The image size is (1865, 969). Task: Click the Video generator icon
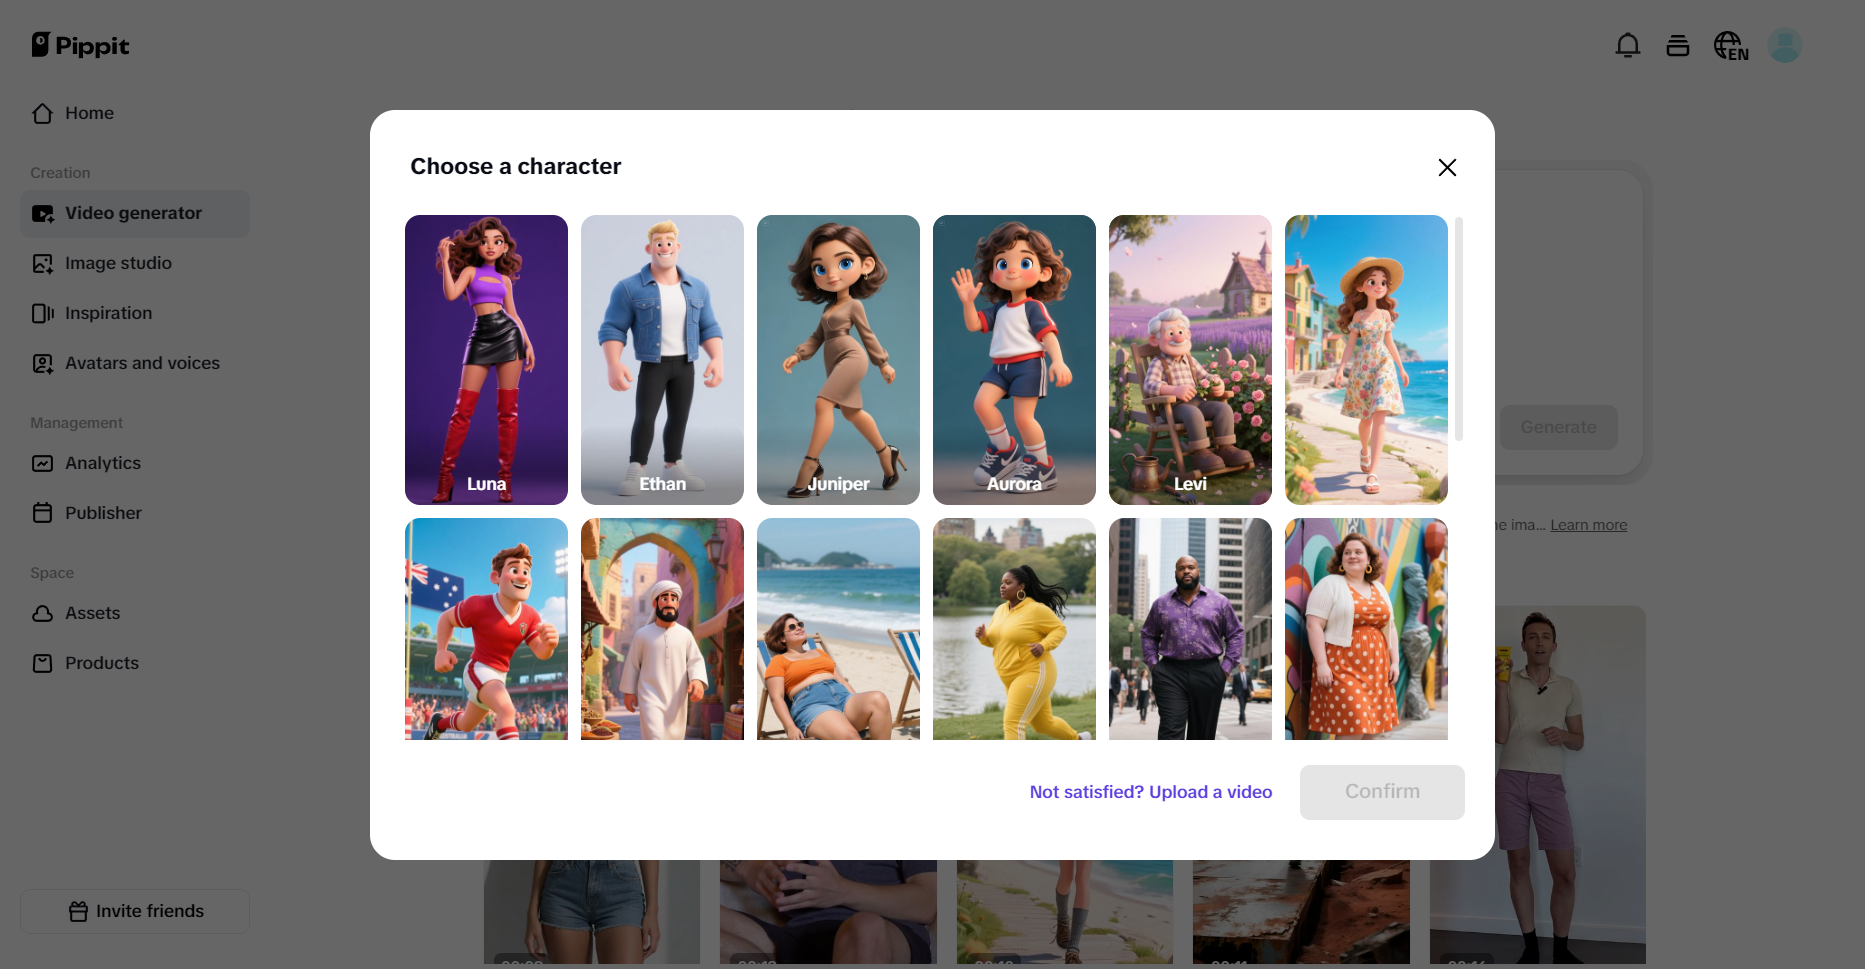43,213
